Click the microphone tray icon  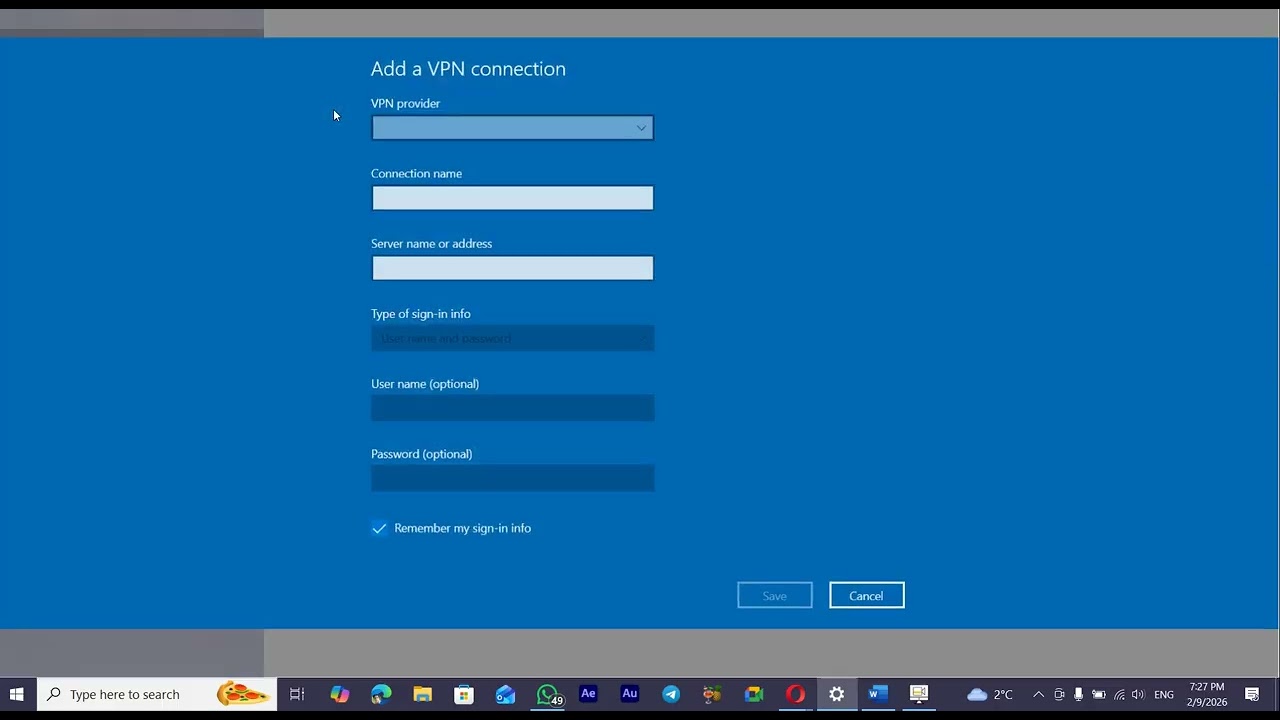1078,694
